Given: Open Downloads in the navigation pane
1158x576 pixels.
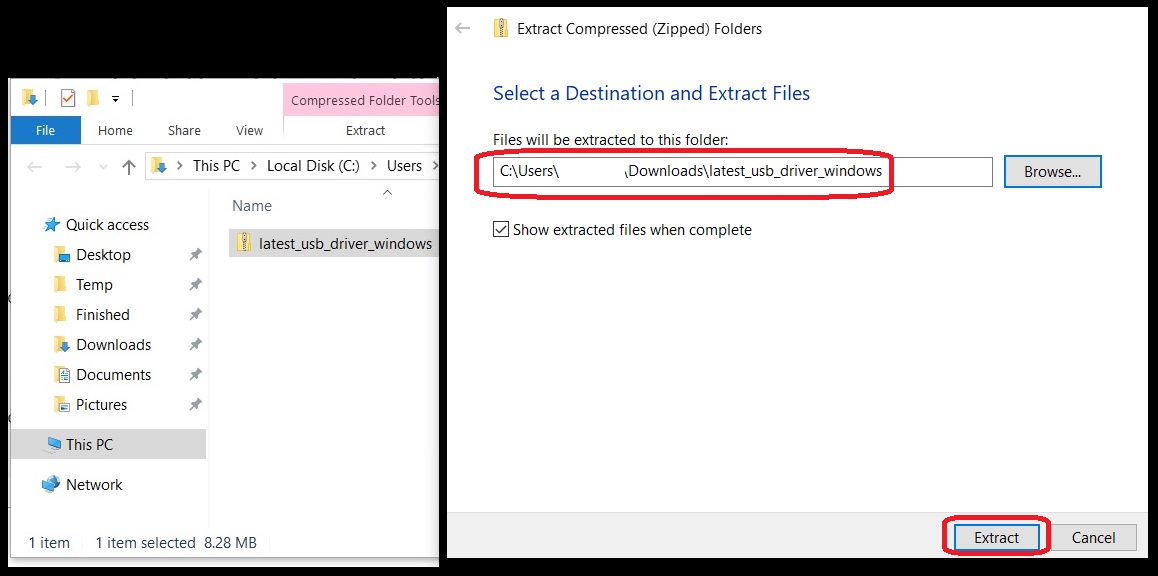Looking at the screenshot, I should (x=113, y=345).
